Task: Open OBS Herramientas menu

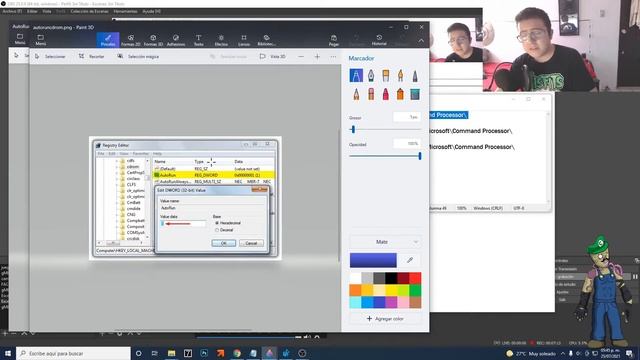Action: (125, 11)
